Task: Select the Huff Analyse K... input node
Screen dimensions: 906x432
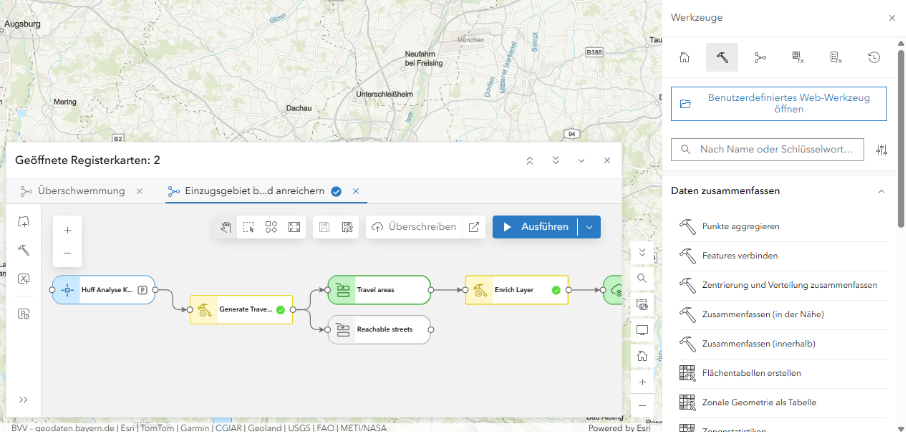Action: (x=103, y=290)
